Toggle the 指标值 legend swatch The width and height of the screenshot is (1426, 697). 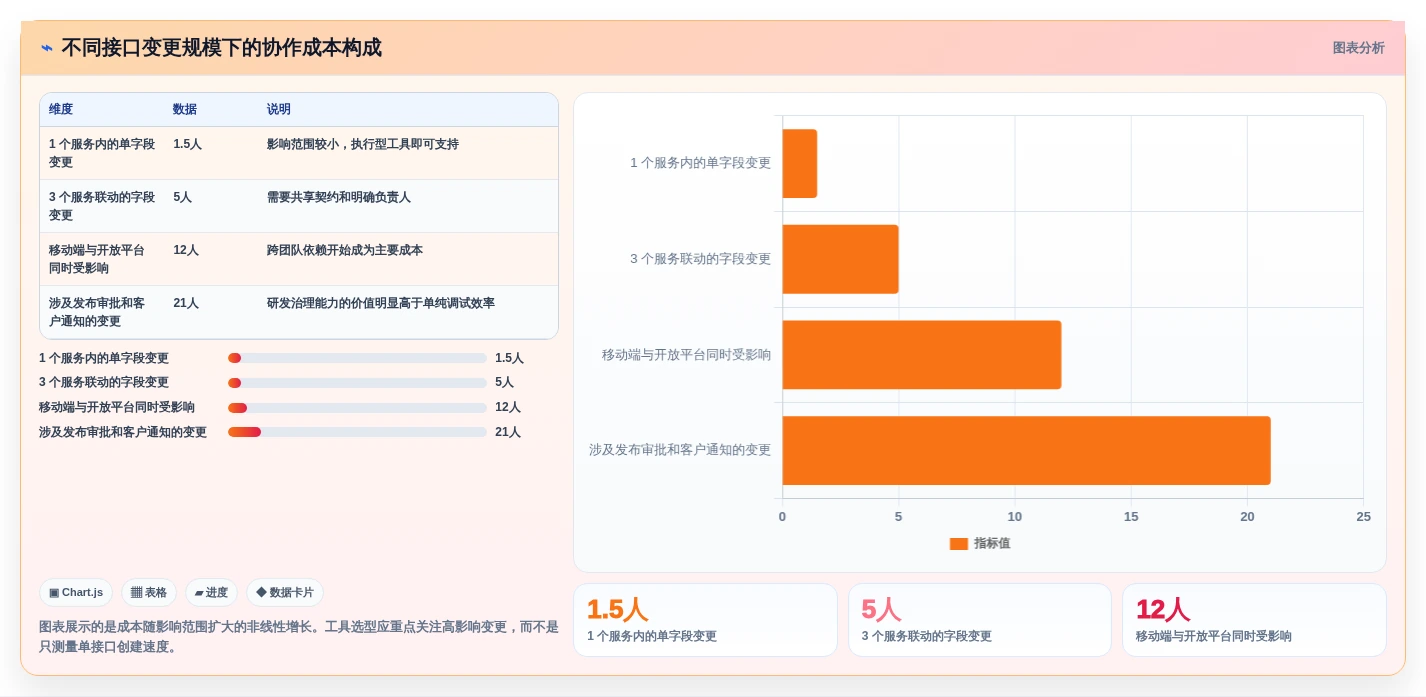tap(959, 544)
